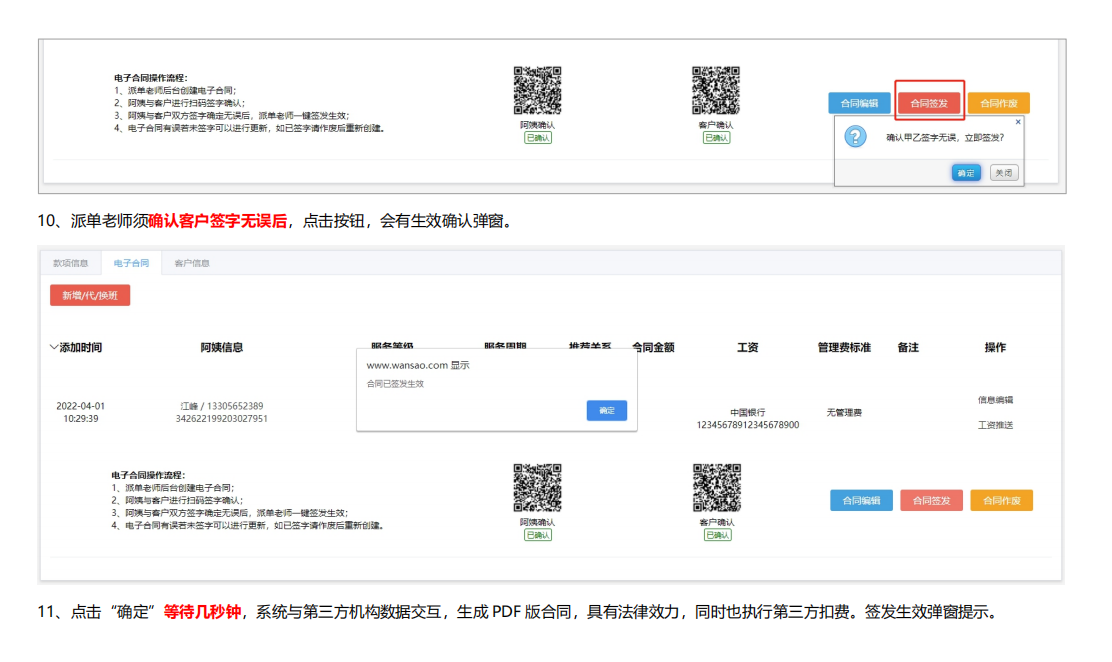Toggle the sort chevron beside 添加时间
The image size is (1112, 662).
point(53,347)
